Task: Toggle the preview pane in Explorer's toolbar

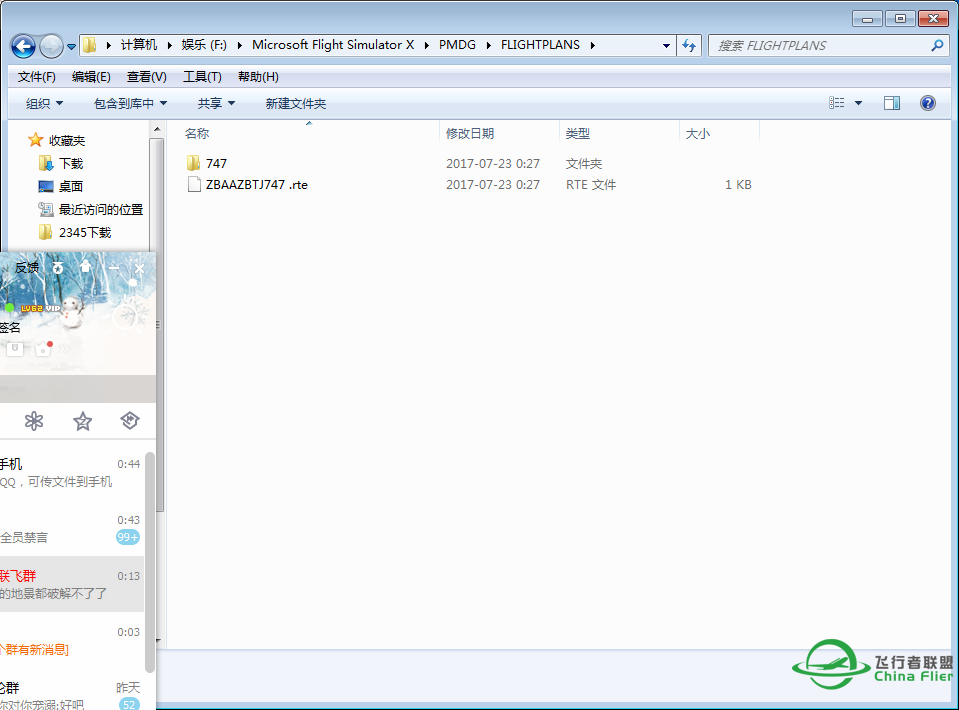Action: click(891, 102)
